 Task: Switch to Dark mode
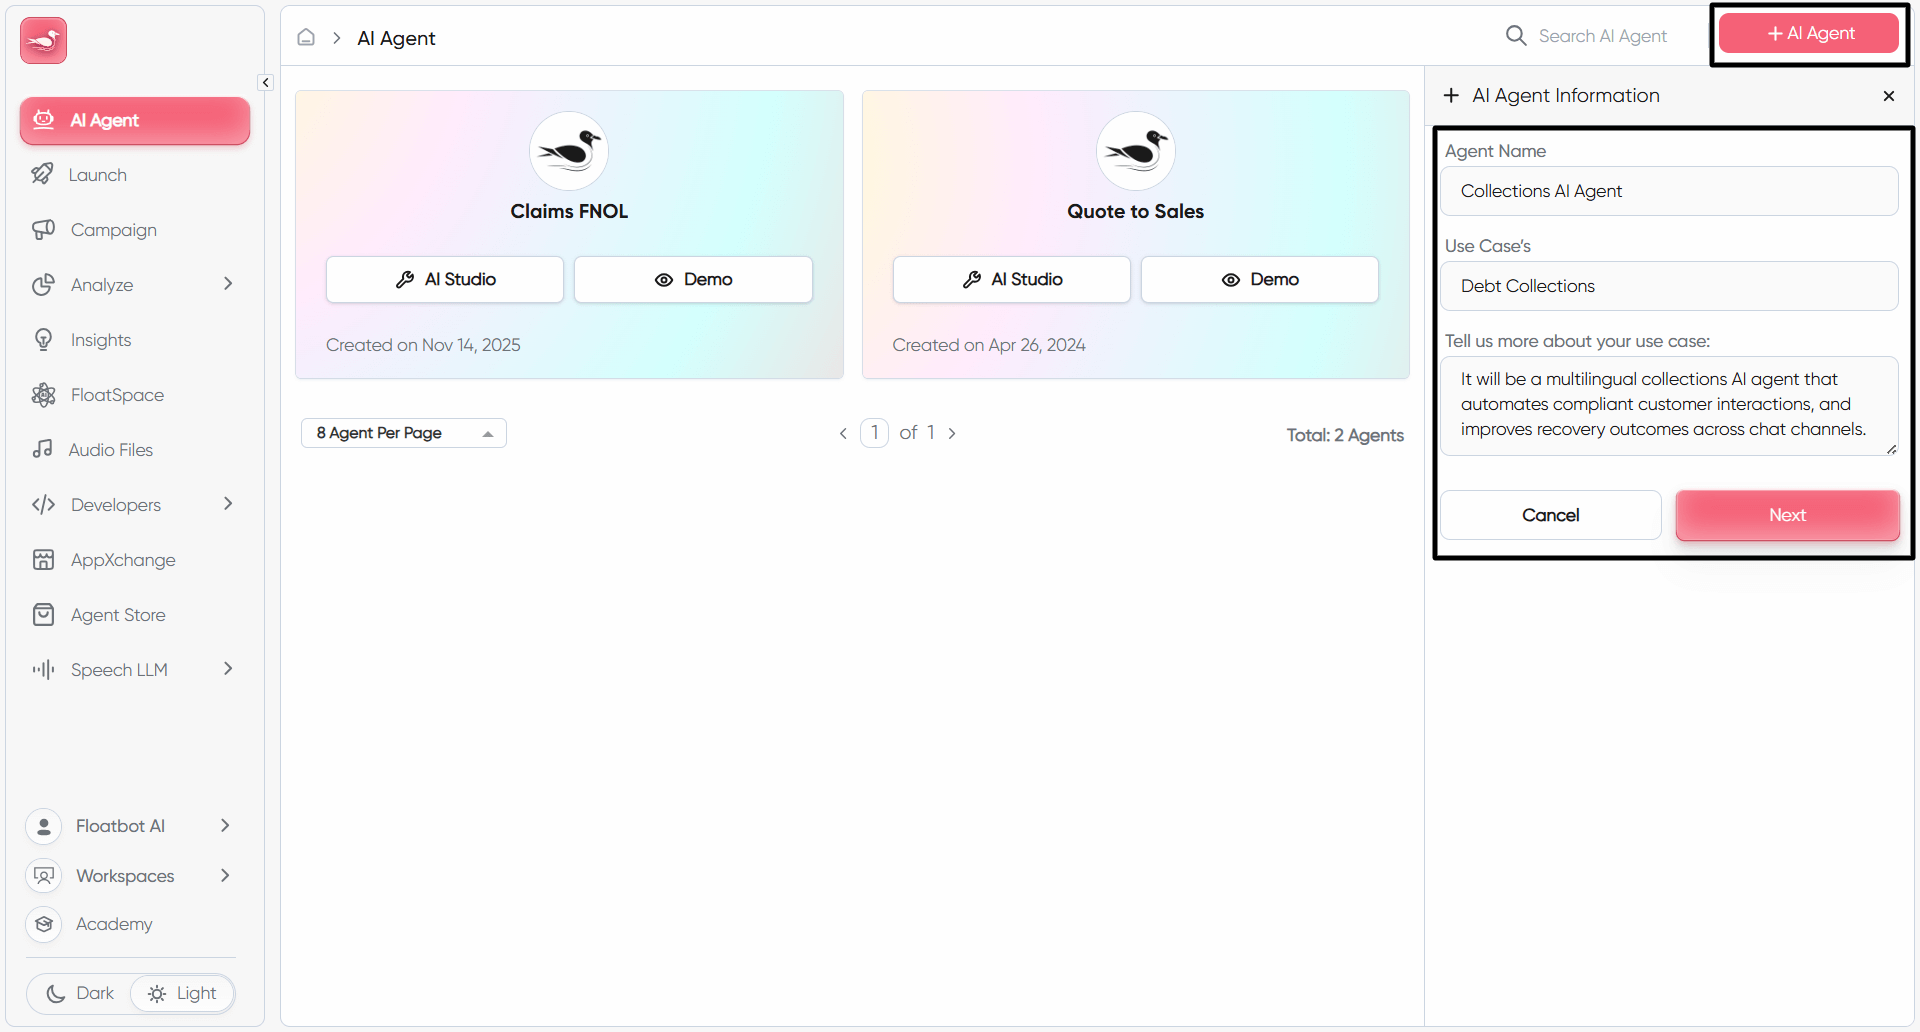click(x=78, y=993)
